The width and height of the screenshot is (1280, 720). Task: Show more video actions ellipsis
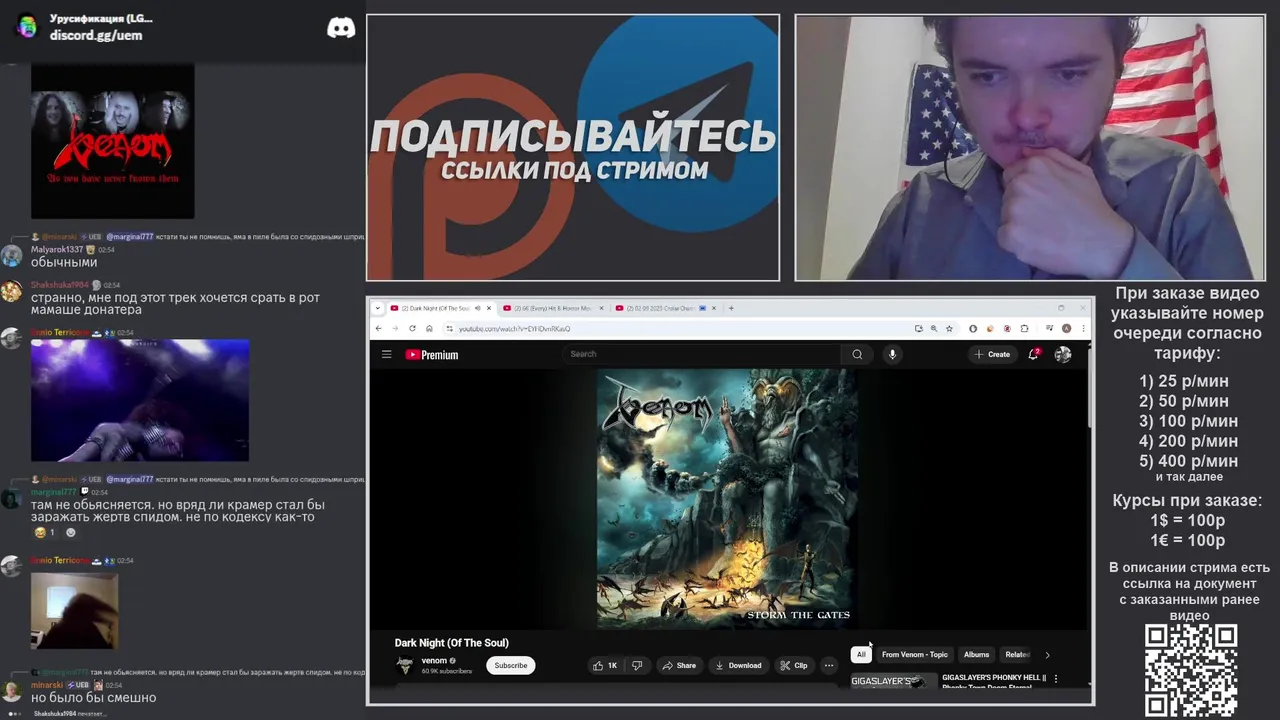point(828,665)
